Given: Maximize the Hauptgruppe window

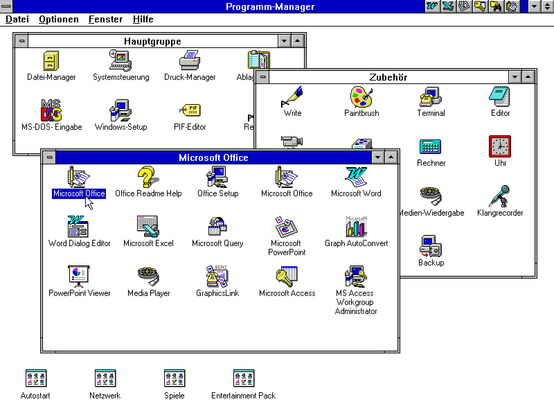Looking at the screenshot, I should 297,41.
